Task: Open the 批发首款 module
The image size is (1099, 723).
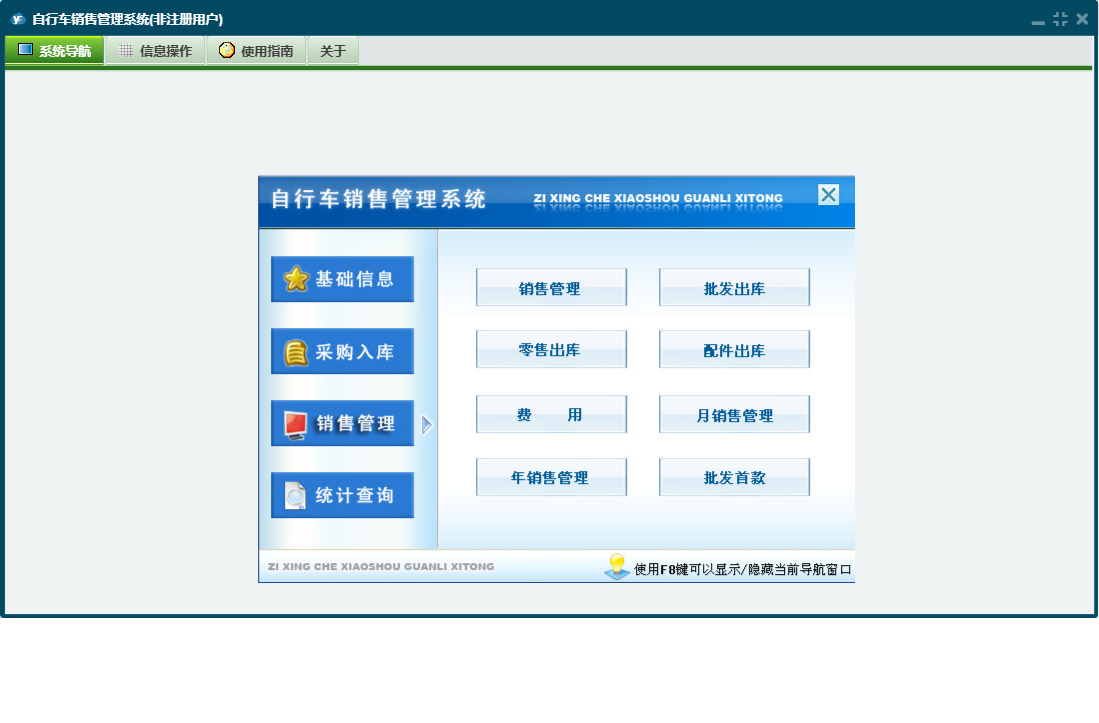Action: [734, 477]
